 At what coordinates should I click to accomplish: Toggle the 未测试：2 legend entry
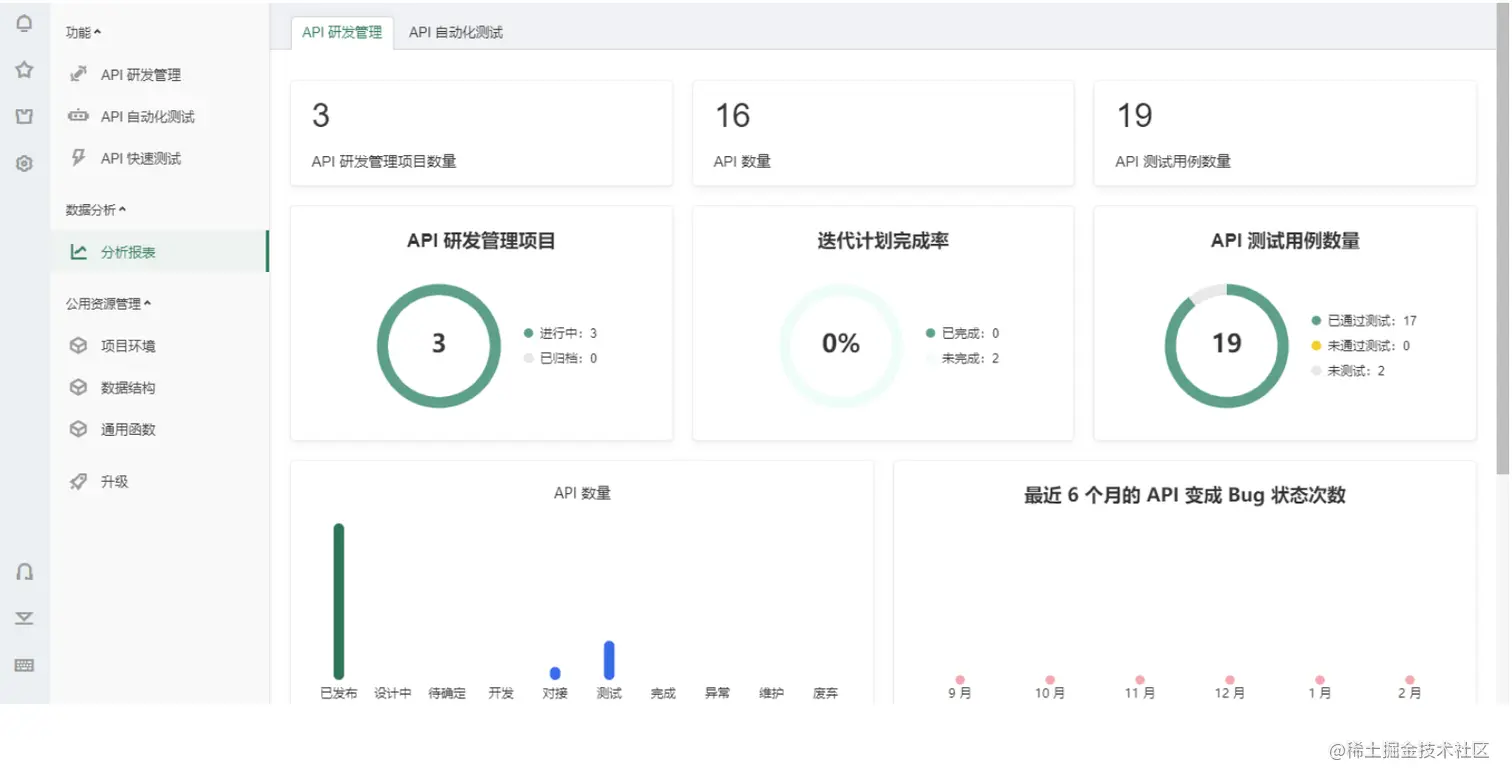coord(1349,371)
